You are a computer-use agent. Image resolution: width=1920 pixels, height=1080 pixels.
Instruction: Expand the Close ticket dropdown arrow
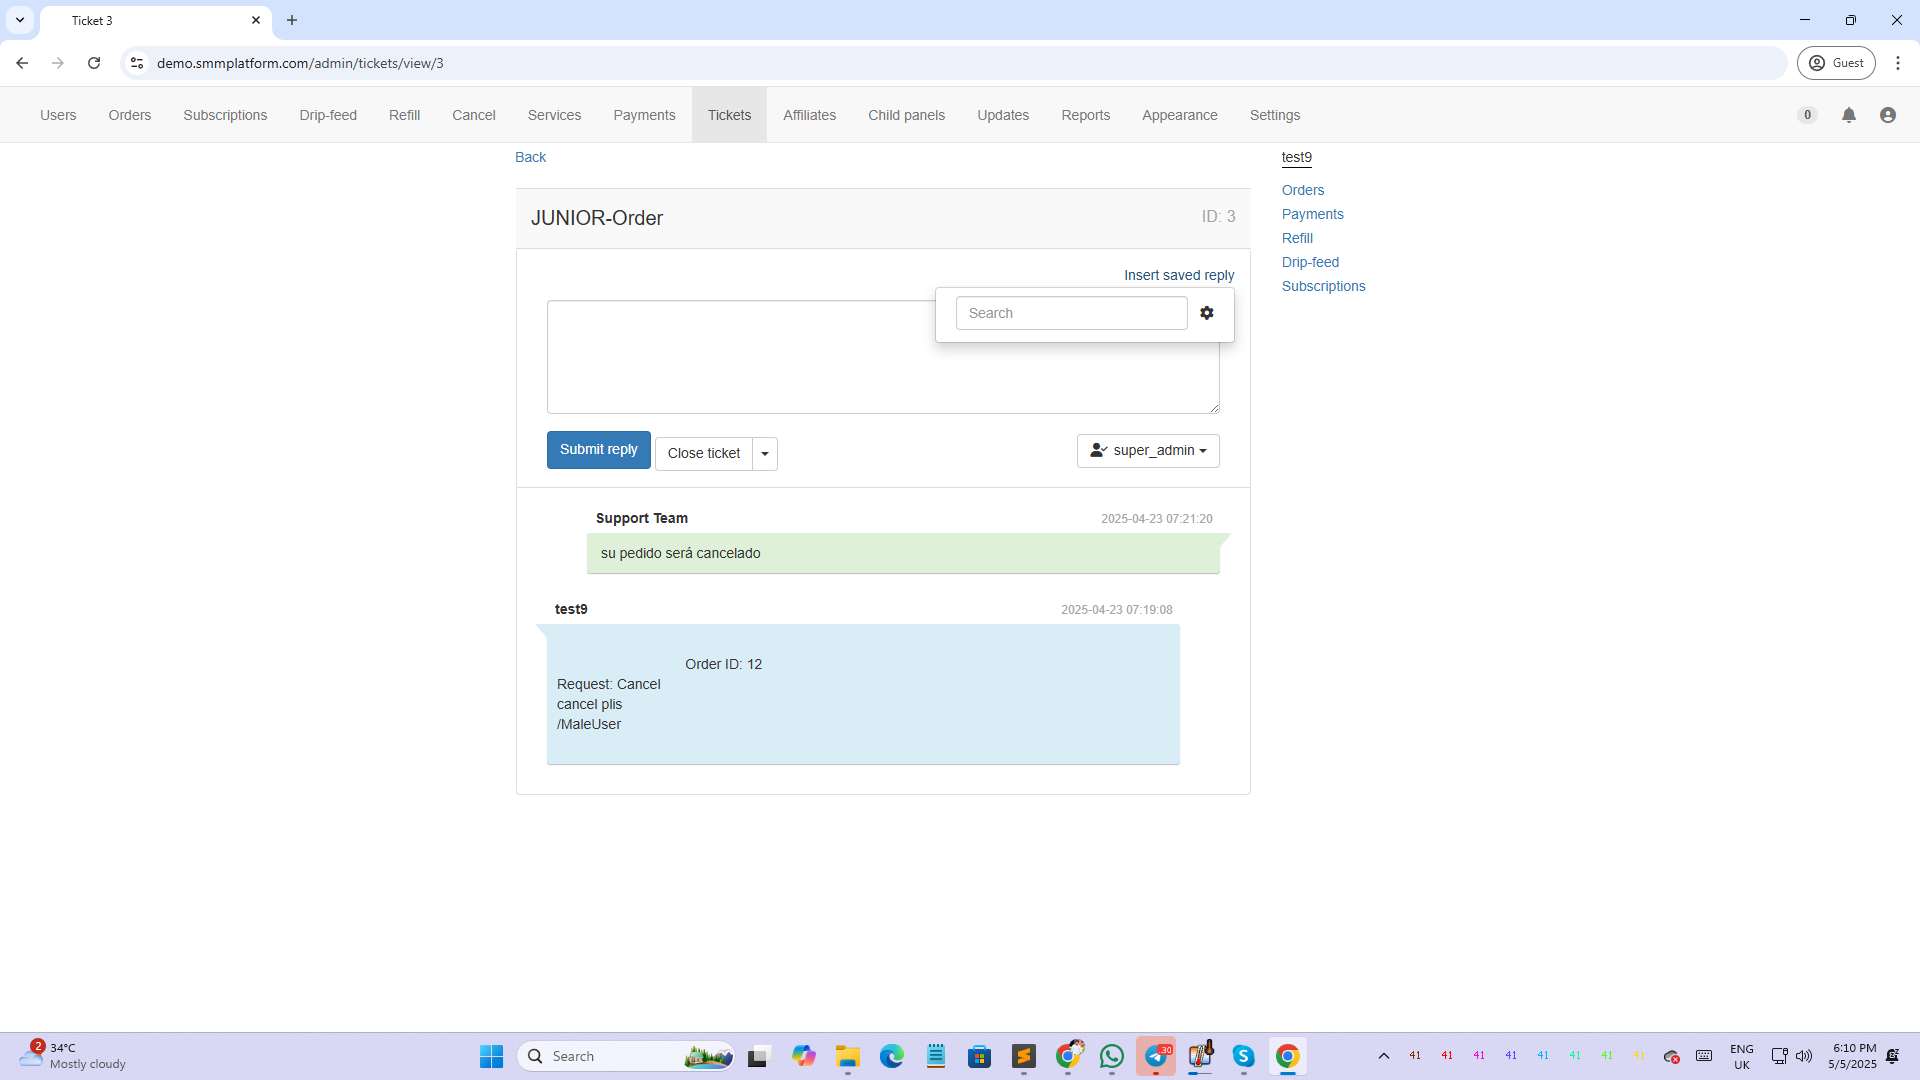765,454
